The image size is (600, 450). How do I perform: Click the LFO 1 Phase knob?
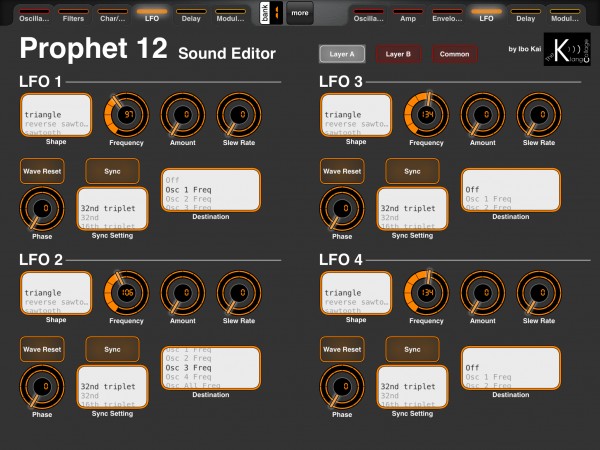click(x=42, y=209)
